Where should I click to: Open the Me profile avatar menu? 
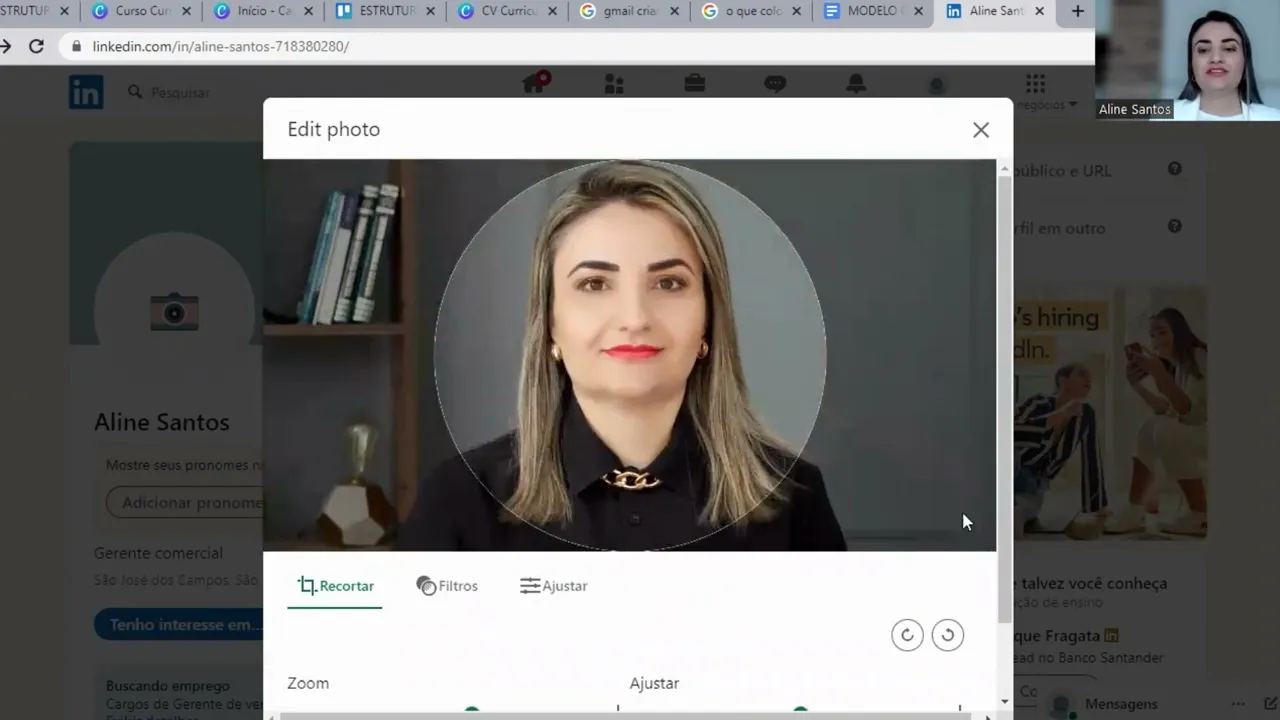tap(937, 86)
